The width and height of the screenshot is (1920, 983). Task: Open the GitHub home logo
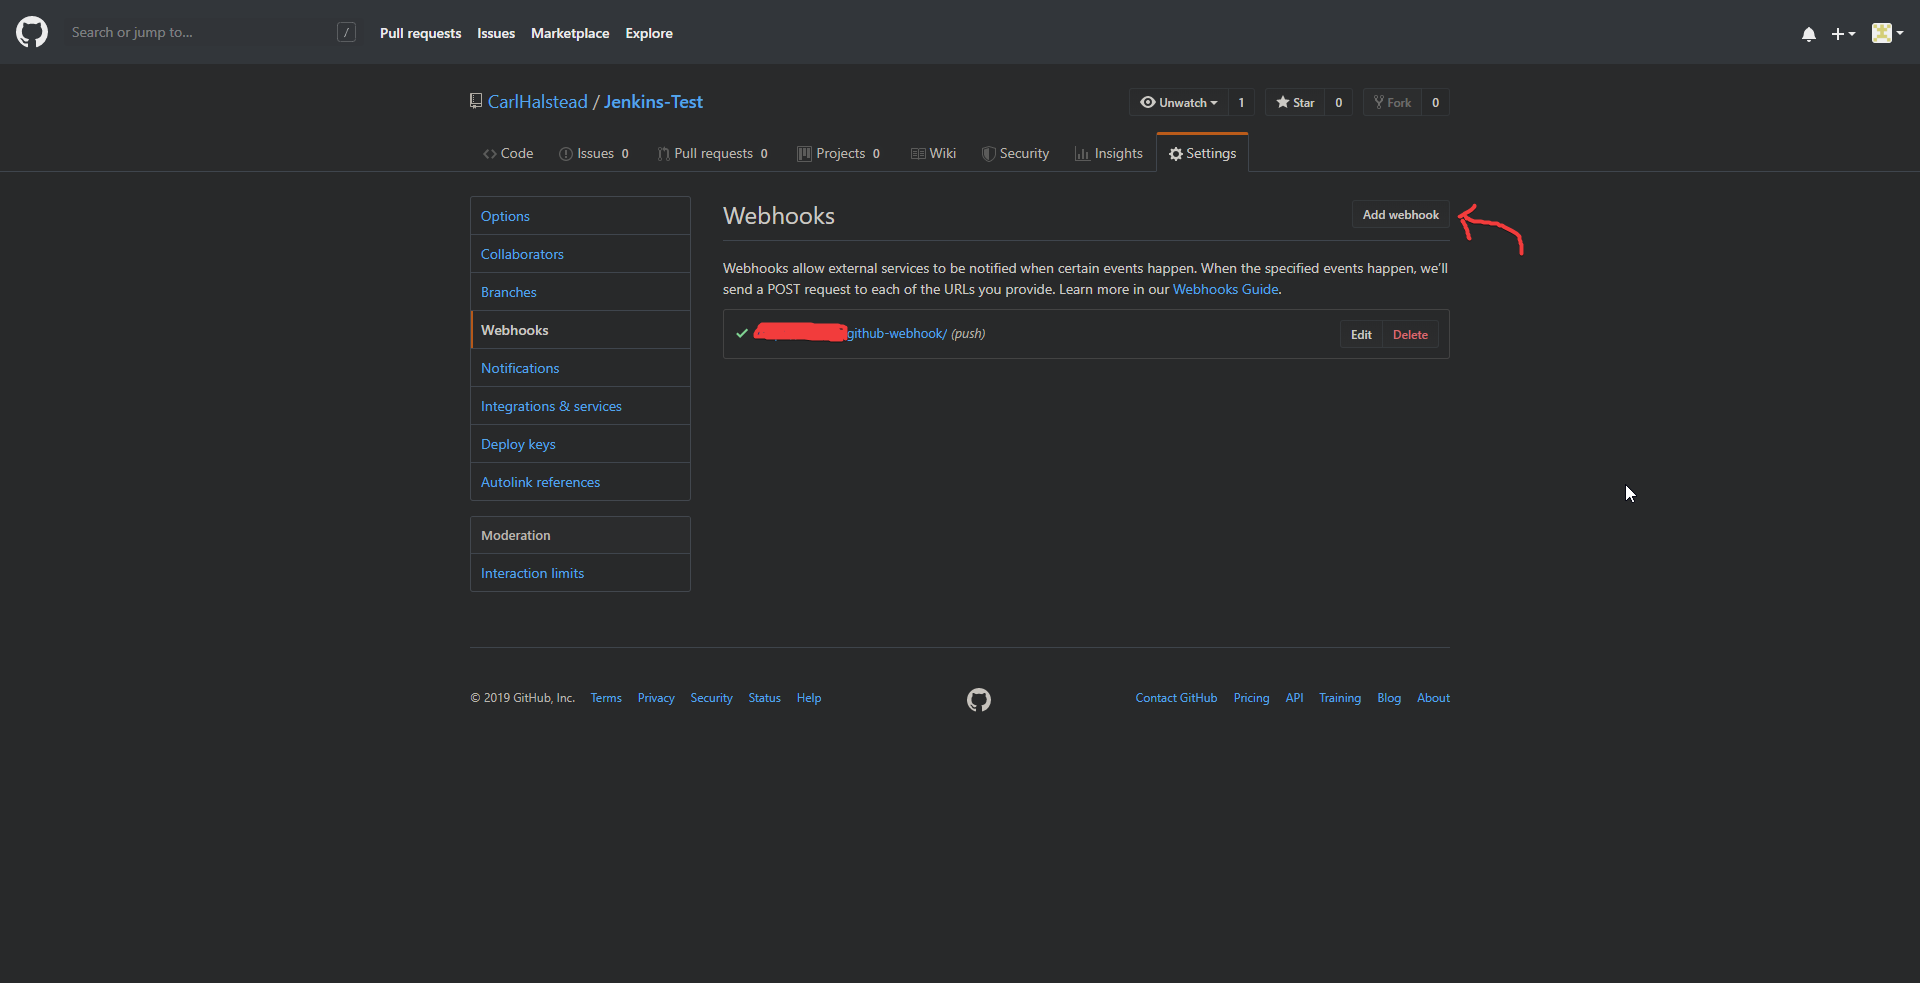[32, 32]
